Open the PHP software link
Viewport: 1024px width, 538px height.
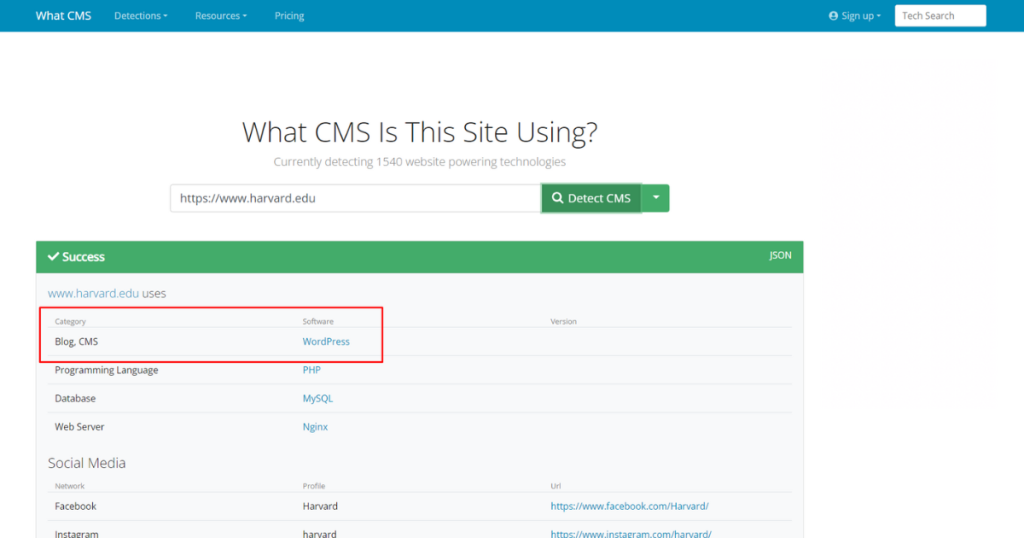click(312, 370)
